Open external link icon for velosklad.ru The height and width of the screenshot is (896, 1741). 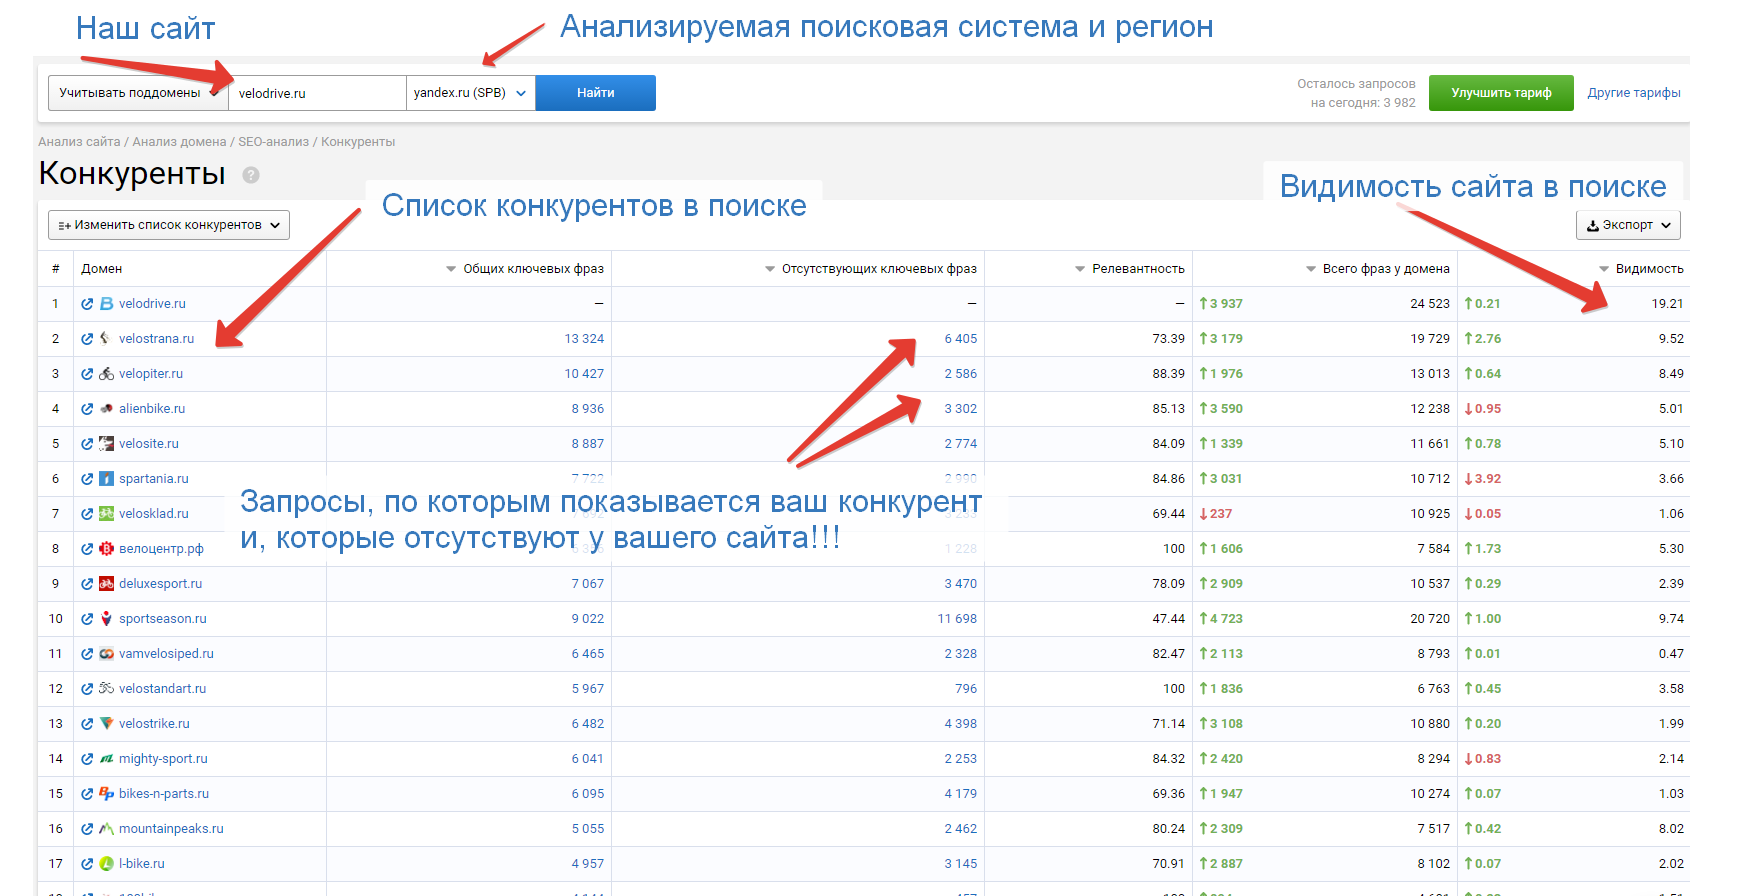[x=87, y=514]
